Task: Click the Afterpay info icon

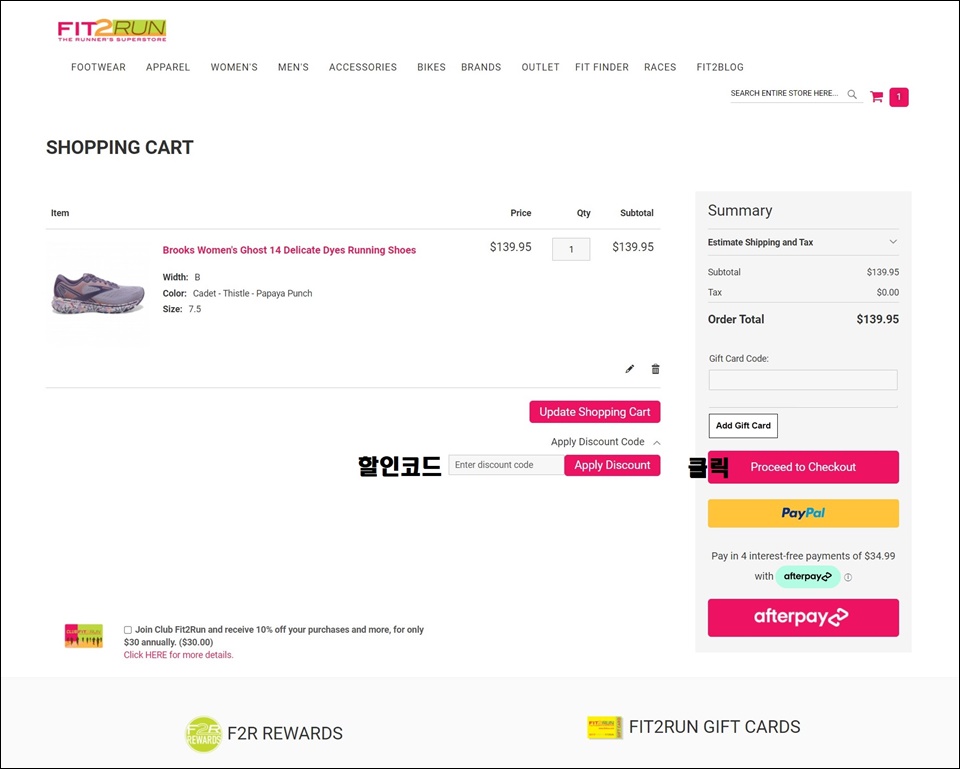Action: coord(848,577)
